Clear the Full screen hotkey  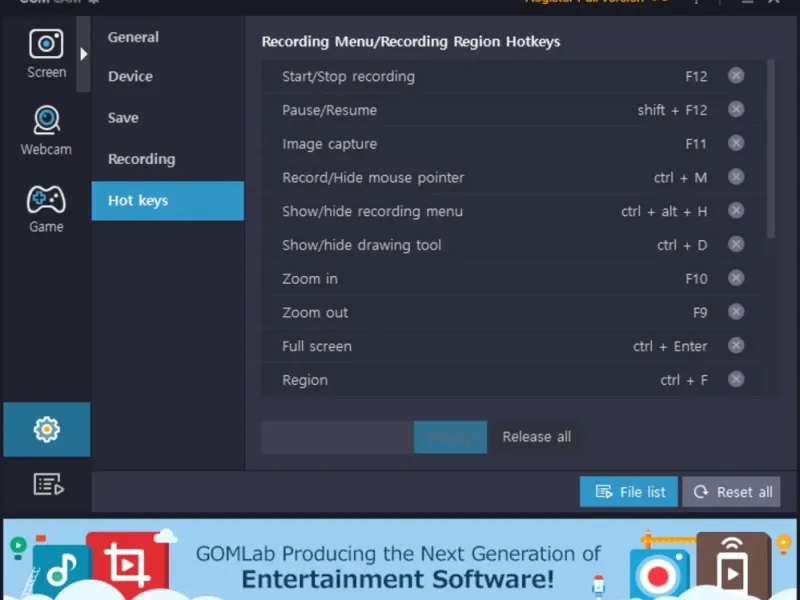pyautogui.click(x=736, y=346)
